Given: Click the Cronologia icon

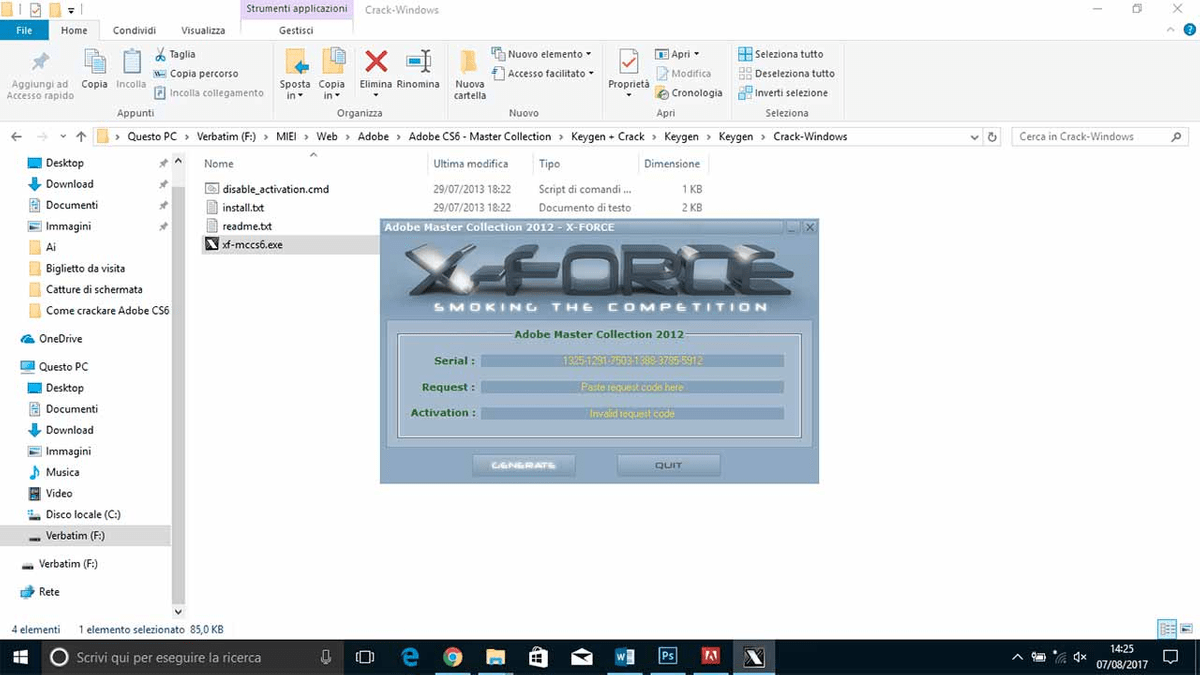Looking at the screenshot, I should tap(690, 92).
